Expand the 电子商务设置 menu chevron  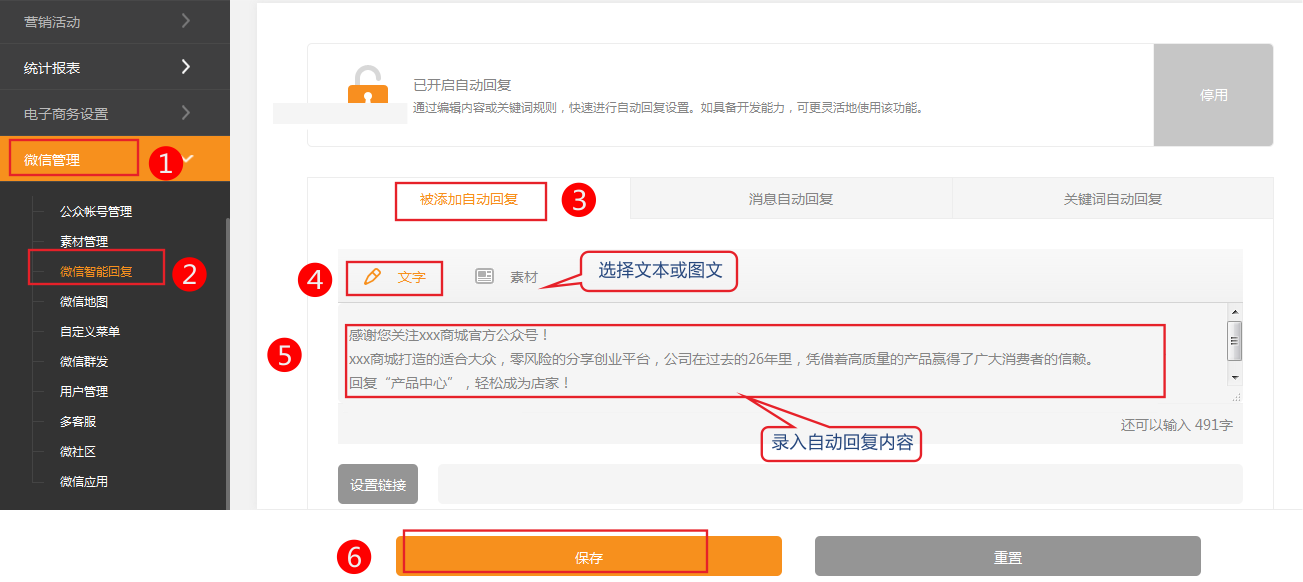point(186,113)
